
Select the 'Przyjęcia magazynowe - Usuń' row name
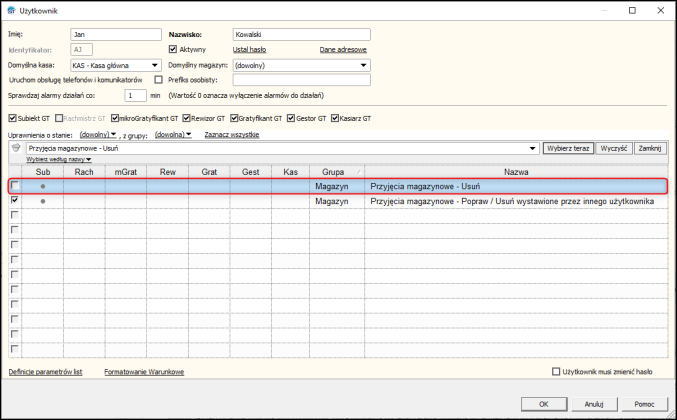tap(425, 186)
